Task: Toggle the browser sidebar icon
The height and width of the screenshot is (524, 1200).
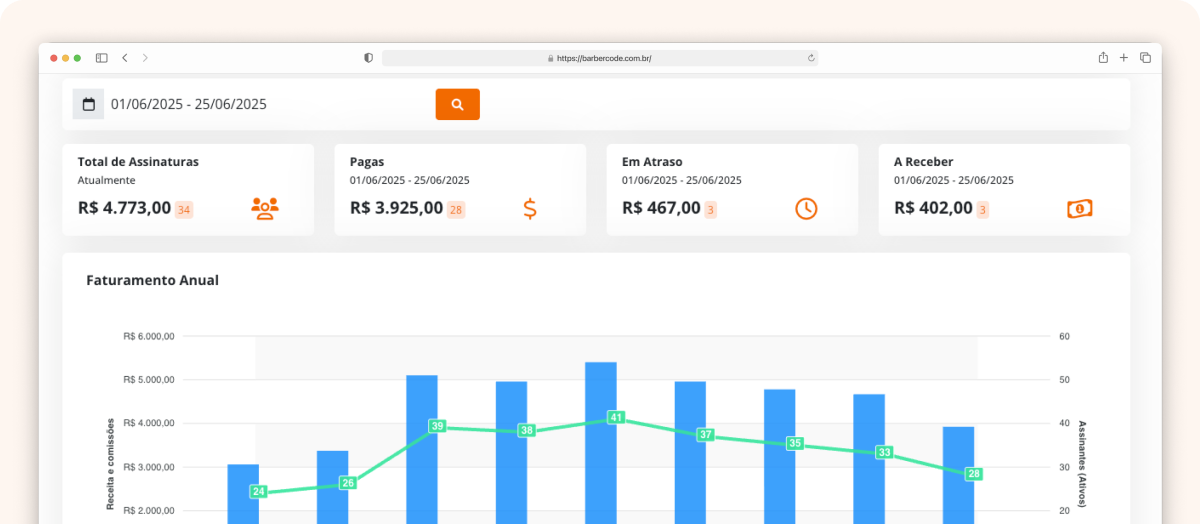Action: pos(101,58)
